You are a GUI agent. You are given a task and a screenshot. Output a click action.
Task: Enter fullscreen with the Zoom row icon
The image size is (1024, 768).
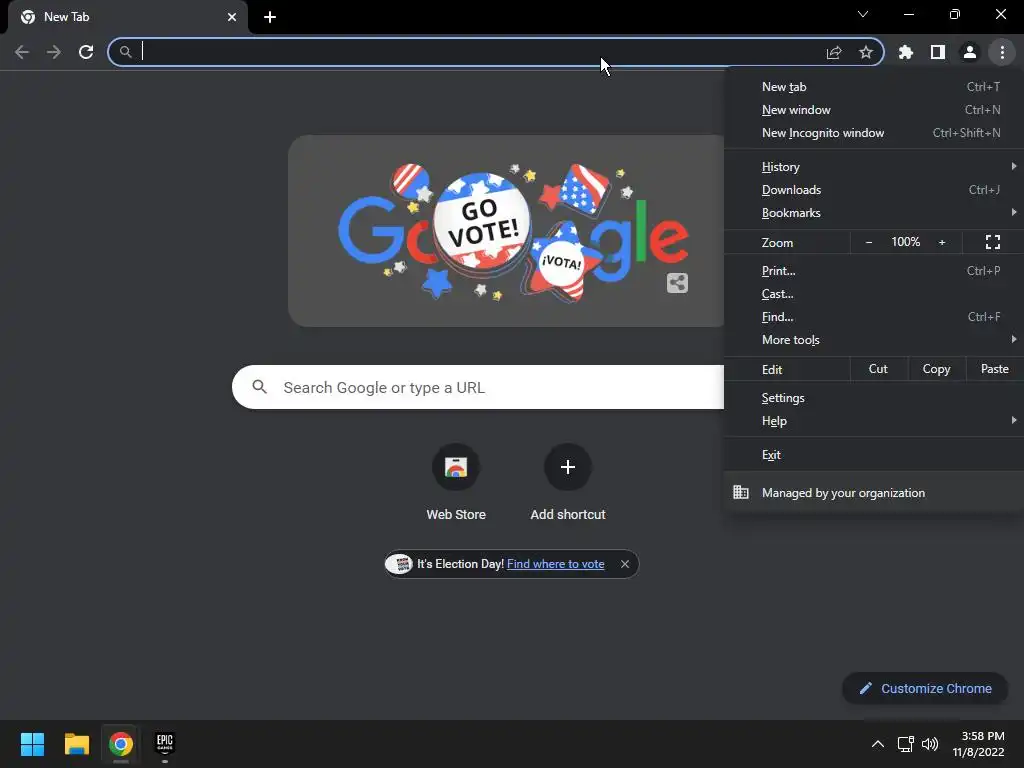[993, 242]
